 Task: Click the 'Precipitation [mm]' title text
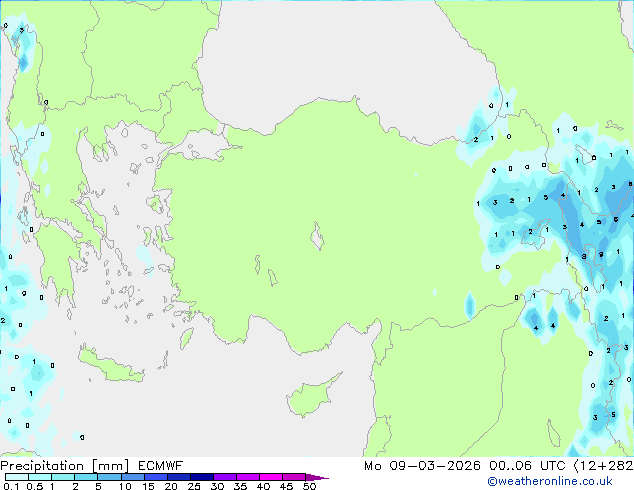[x=65, y=466]
